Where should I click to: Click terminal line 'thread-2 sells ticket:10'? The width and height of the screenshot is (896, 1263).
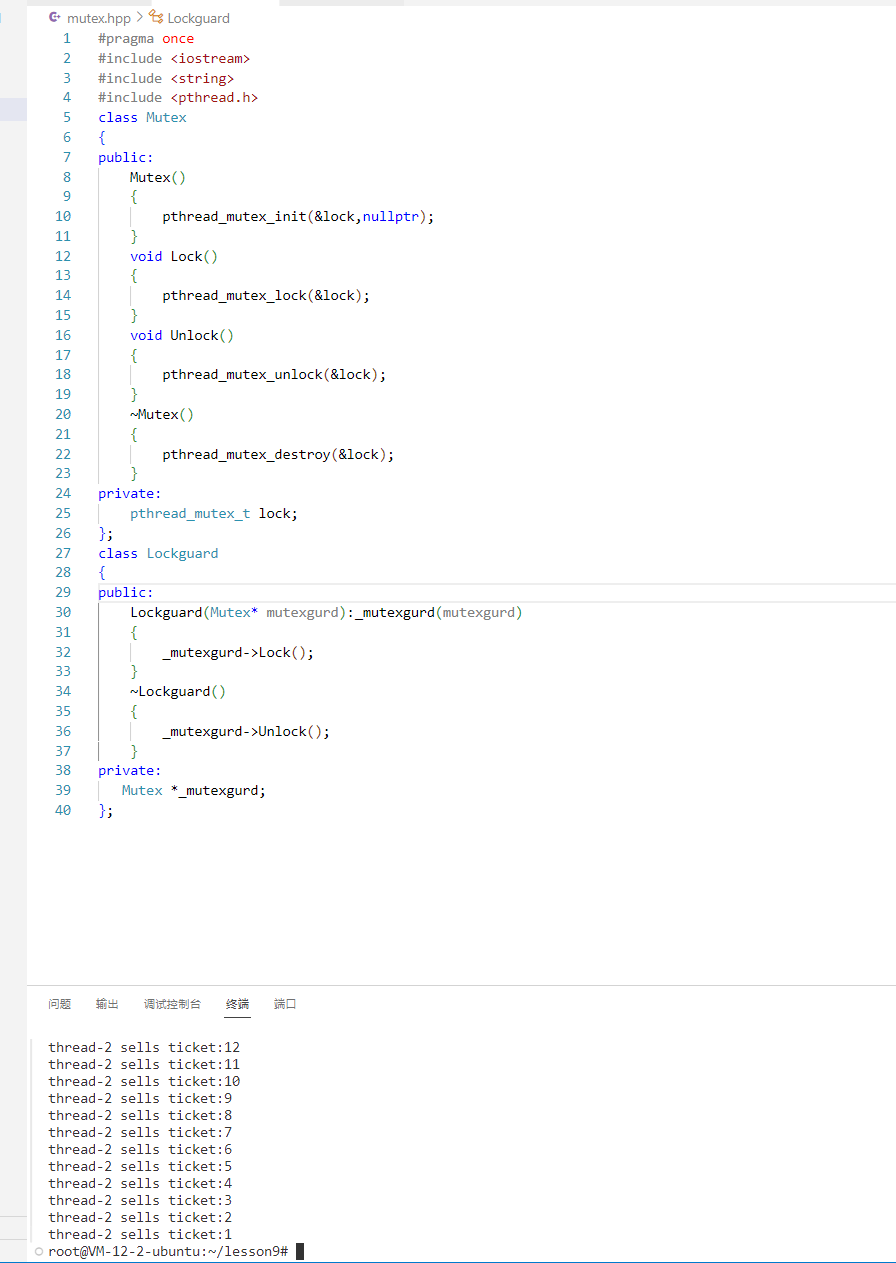click(x=144, y=1082)
